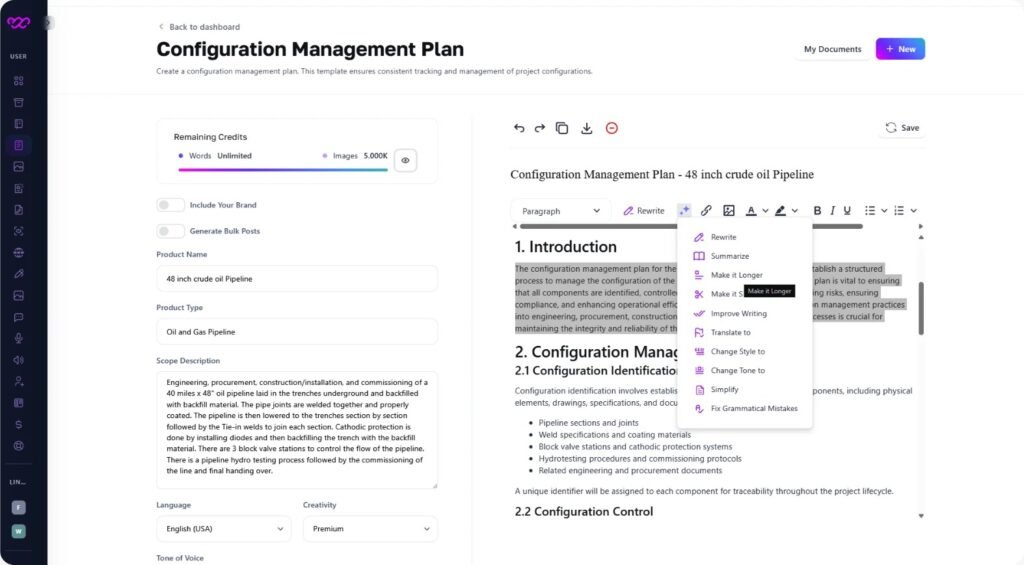Select Improve Writing menu option

[x=744, y=314]
